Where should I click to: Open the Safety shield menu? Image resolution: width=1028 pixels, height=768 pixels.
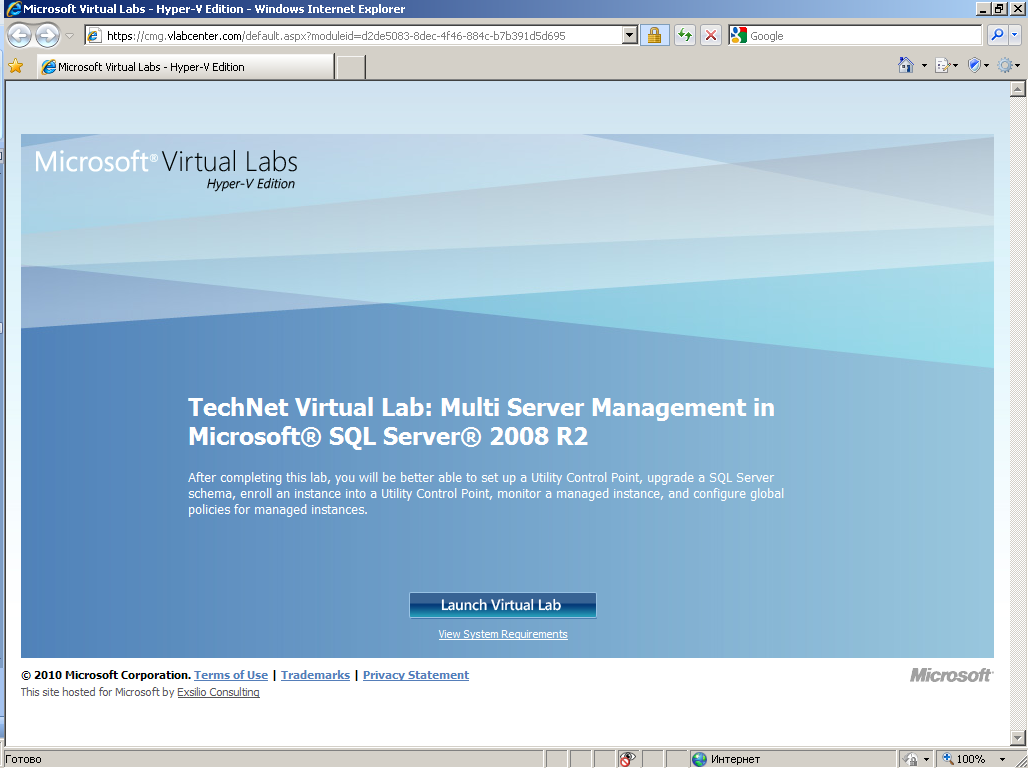(975, 65)
